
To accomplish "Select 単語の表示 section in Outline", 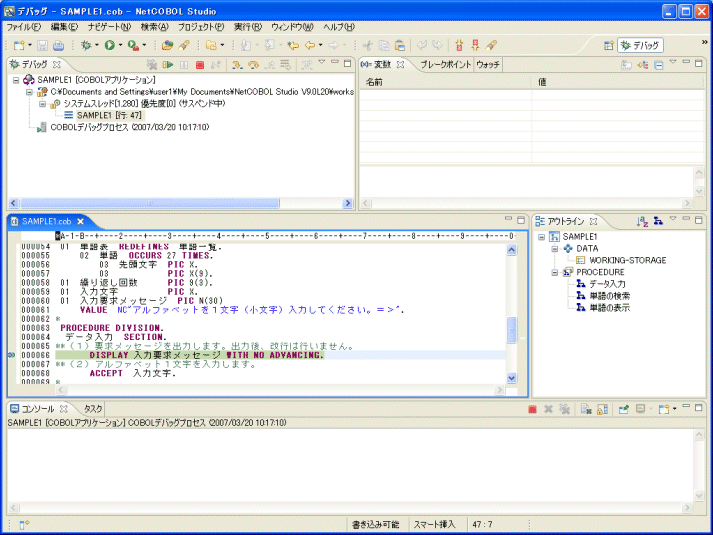I will click(609, 308).
